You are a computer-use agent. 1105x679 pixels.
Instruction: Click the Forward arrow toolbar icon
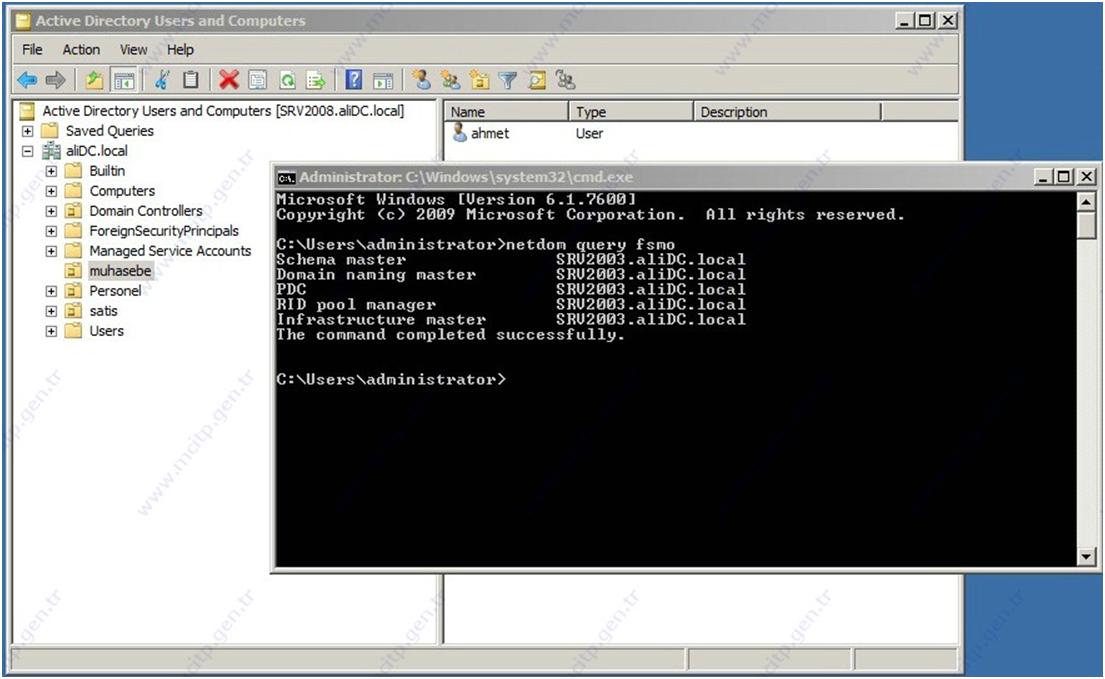tap(56, 80)
